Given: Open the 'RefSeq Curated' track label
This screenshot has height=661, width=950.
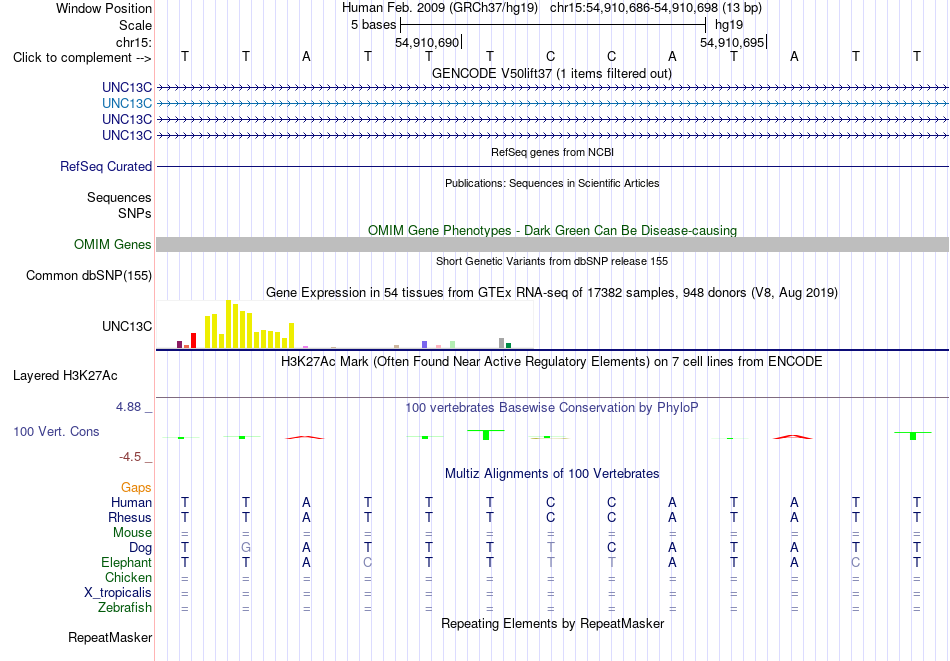Looking at the screenshot, I should tap(106, 167).
